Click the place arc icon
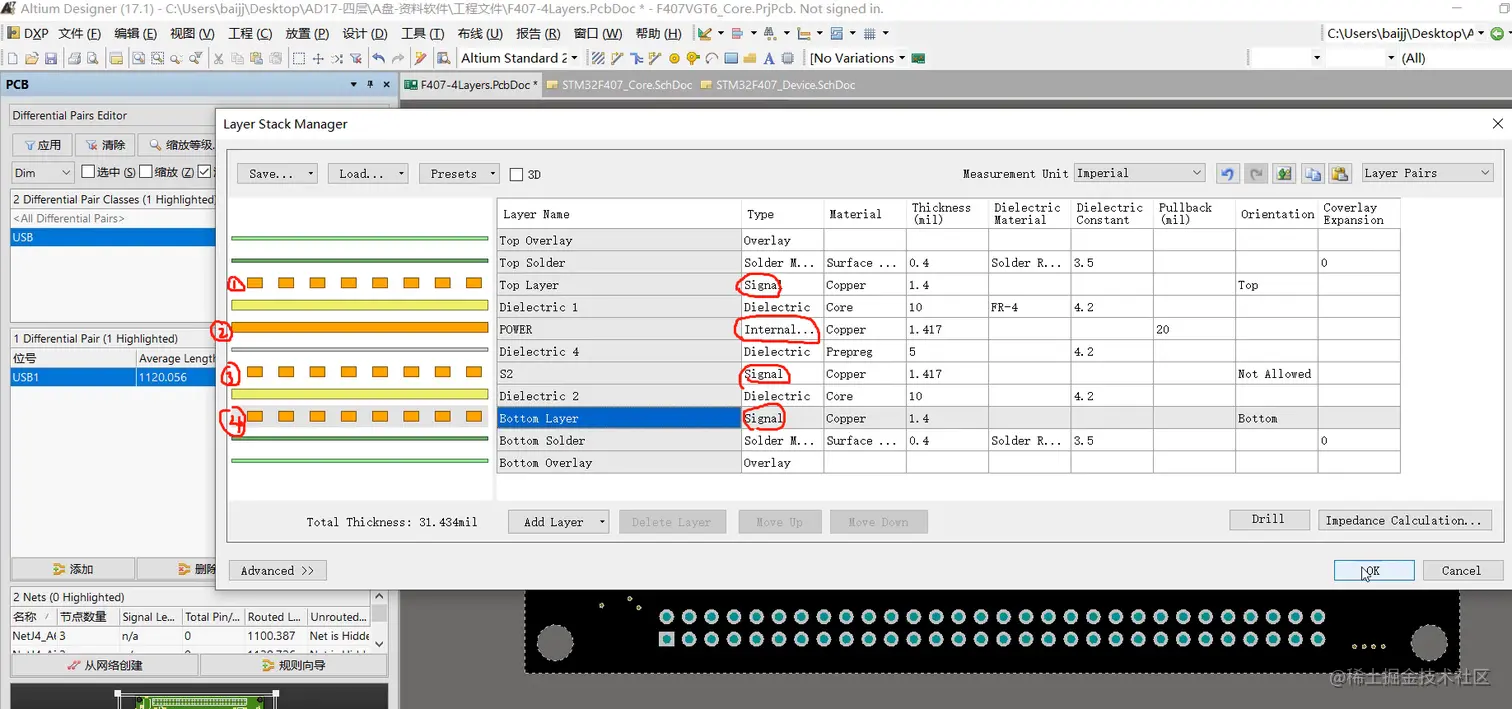Screen dimensions: 1512x709 click(712, 58)
